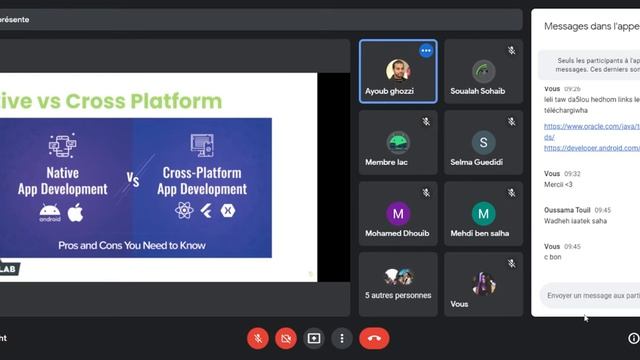Click the Membre Iac name label

(x=386, y=162)
